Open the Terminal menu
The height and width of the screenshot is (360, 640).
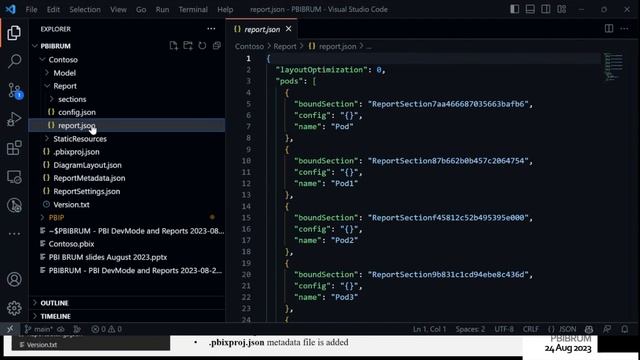(193, 9)
